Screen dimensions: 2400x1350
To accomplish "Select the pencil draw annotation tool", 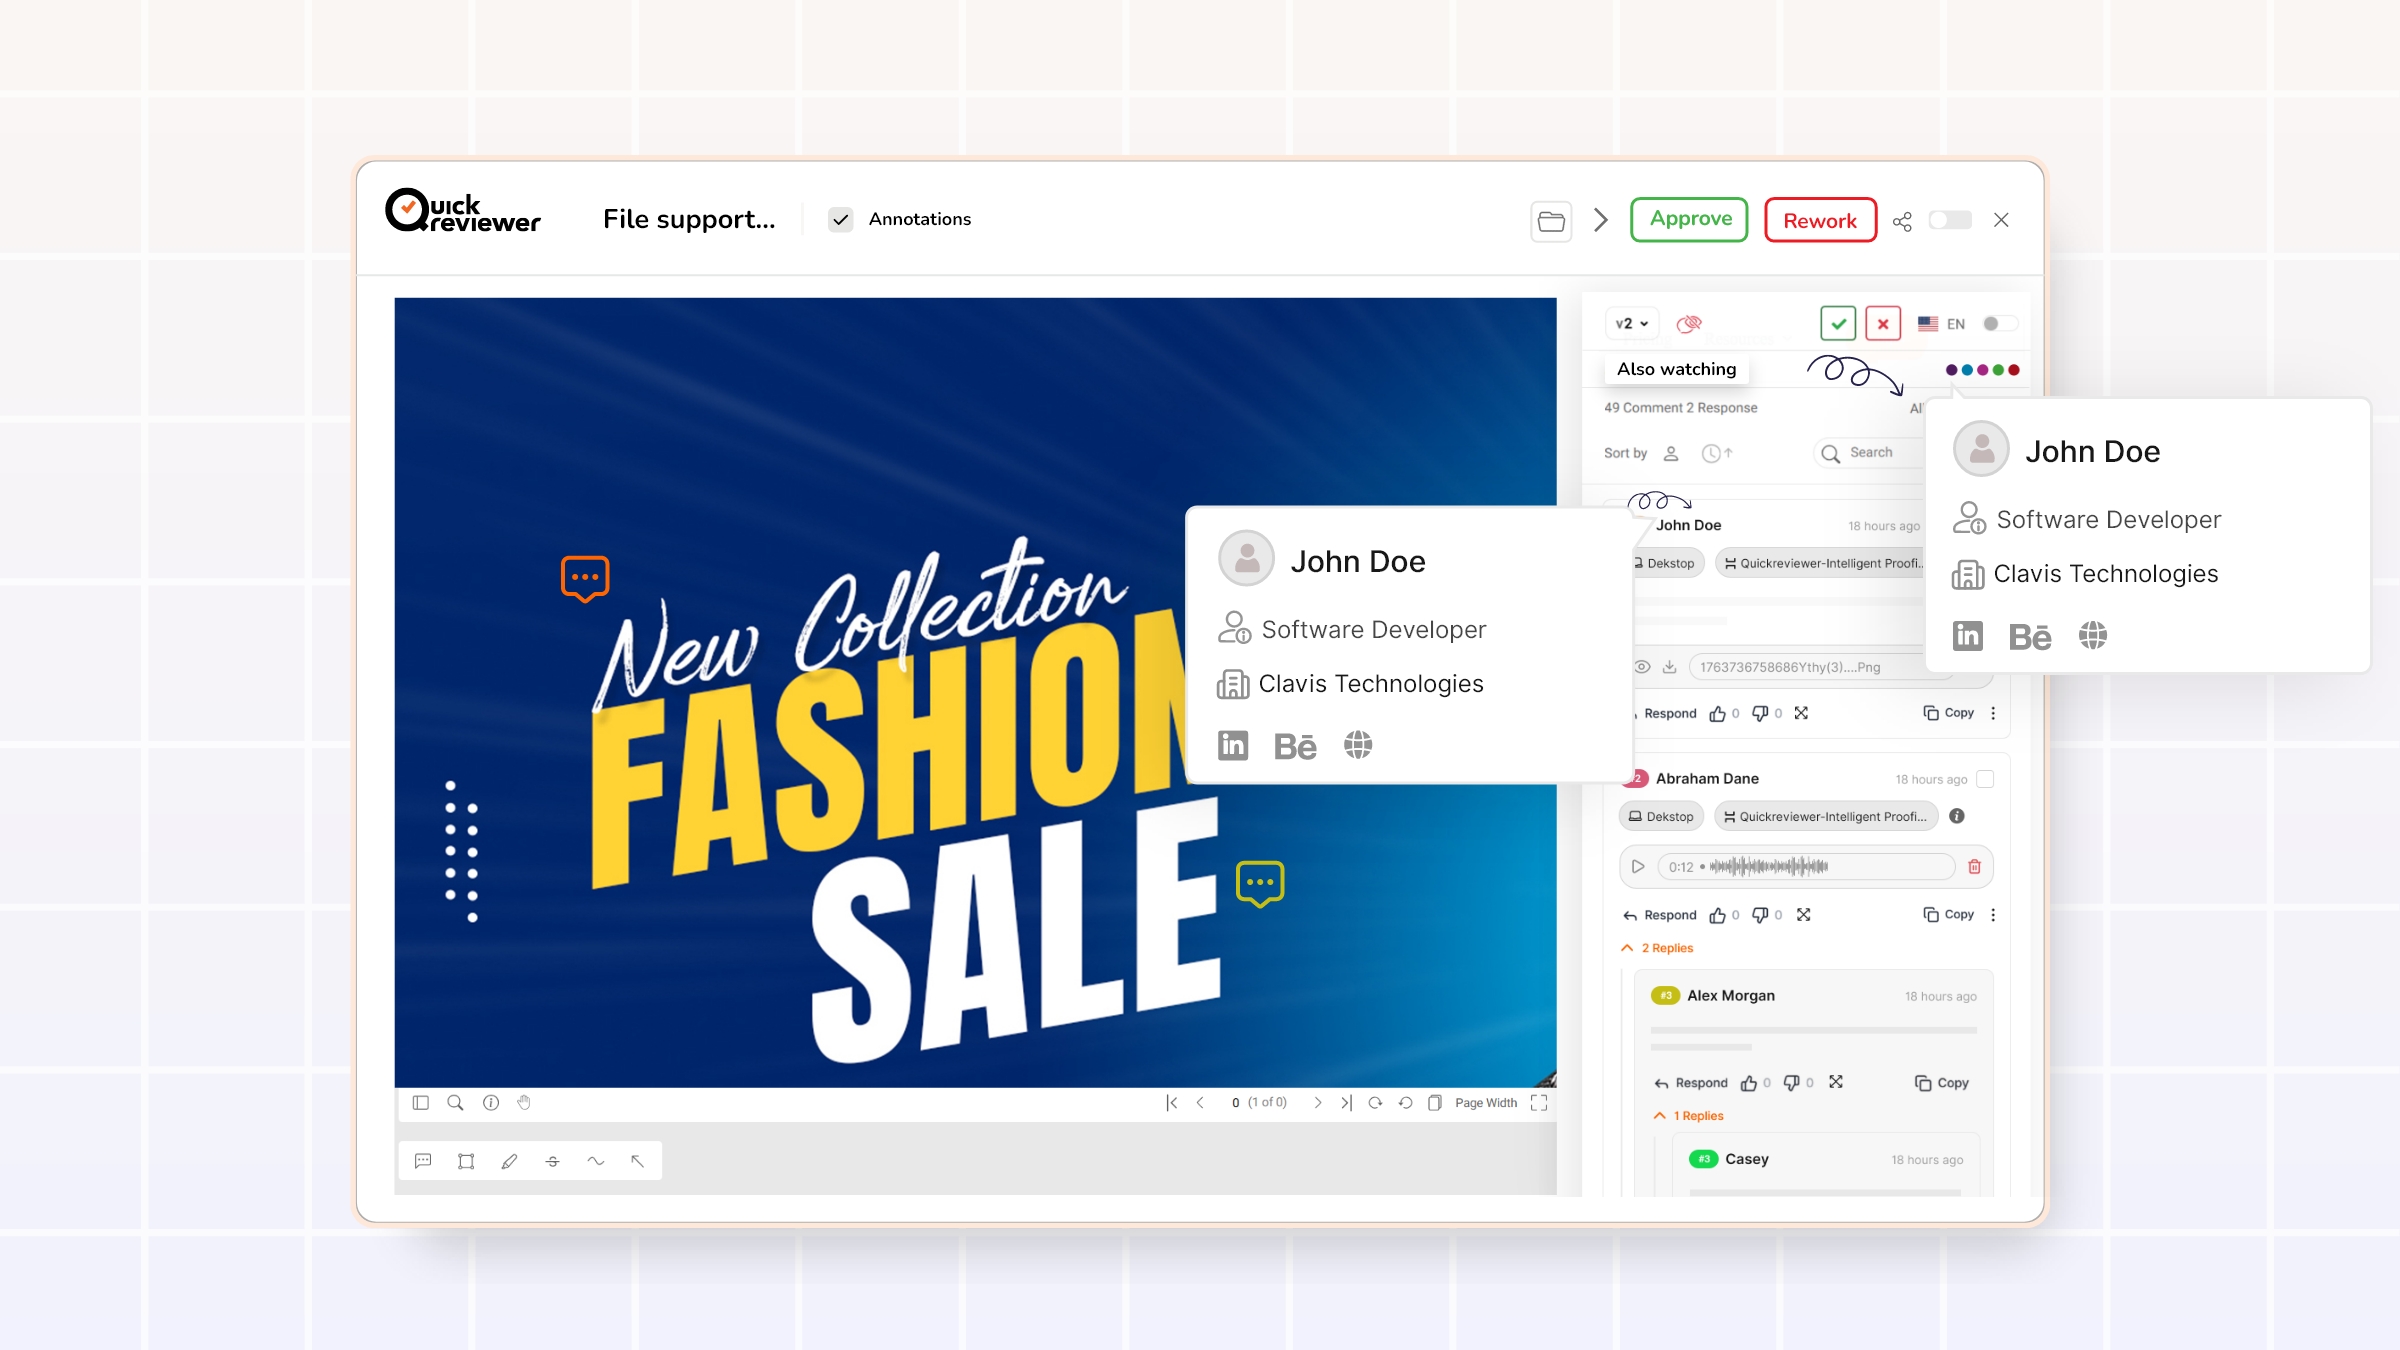I will 509,1161.
